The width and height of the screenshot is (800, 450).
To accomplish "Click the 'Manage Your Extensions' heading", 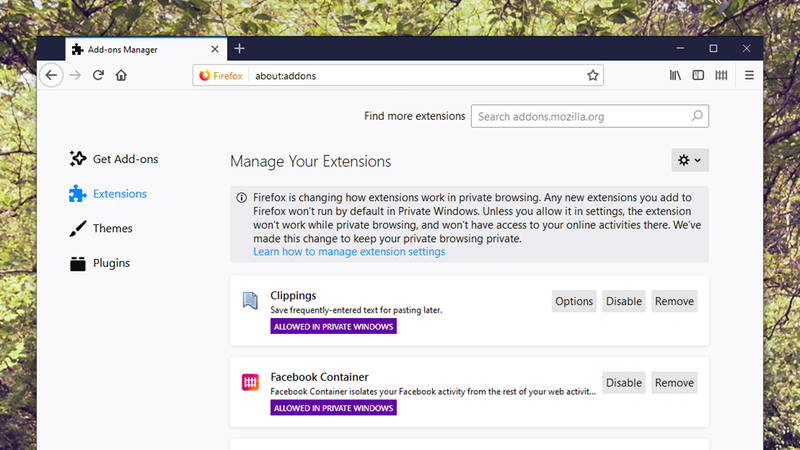I will click(311, 161).
